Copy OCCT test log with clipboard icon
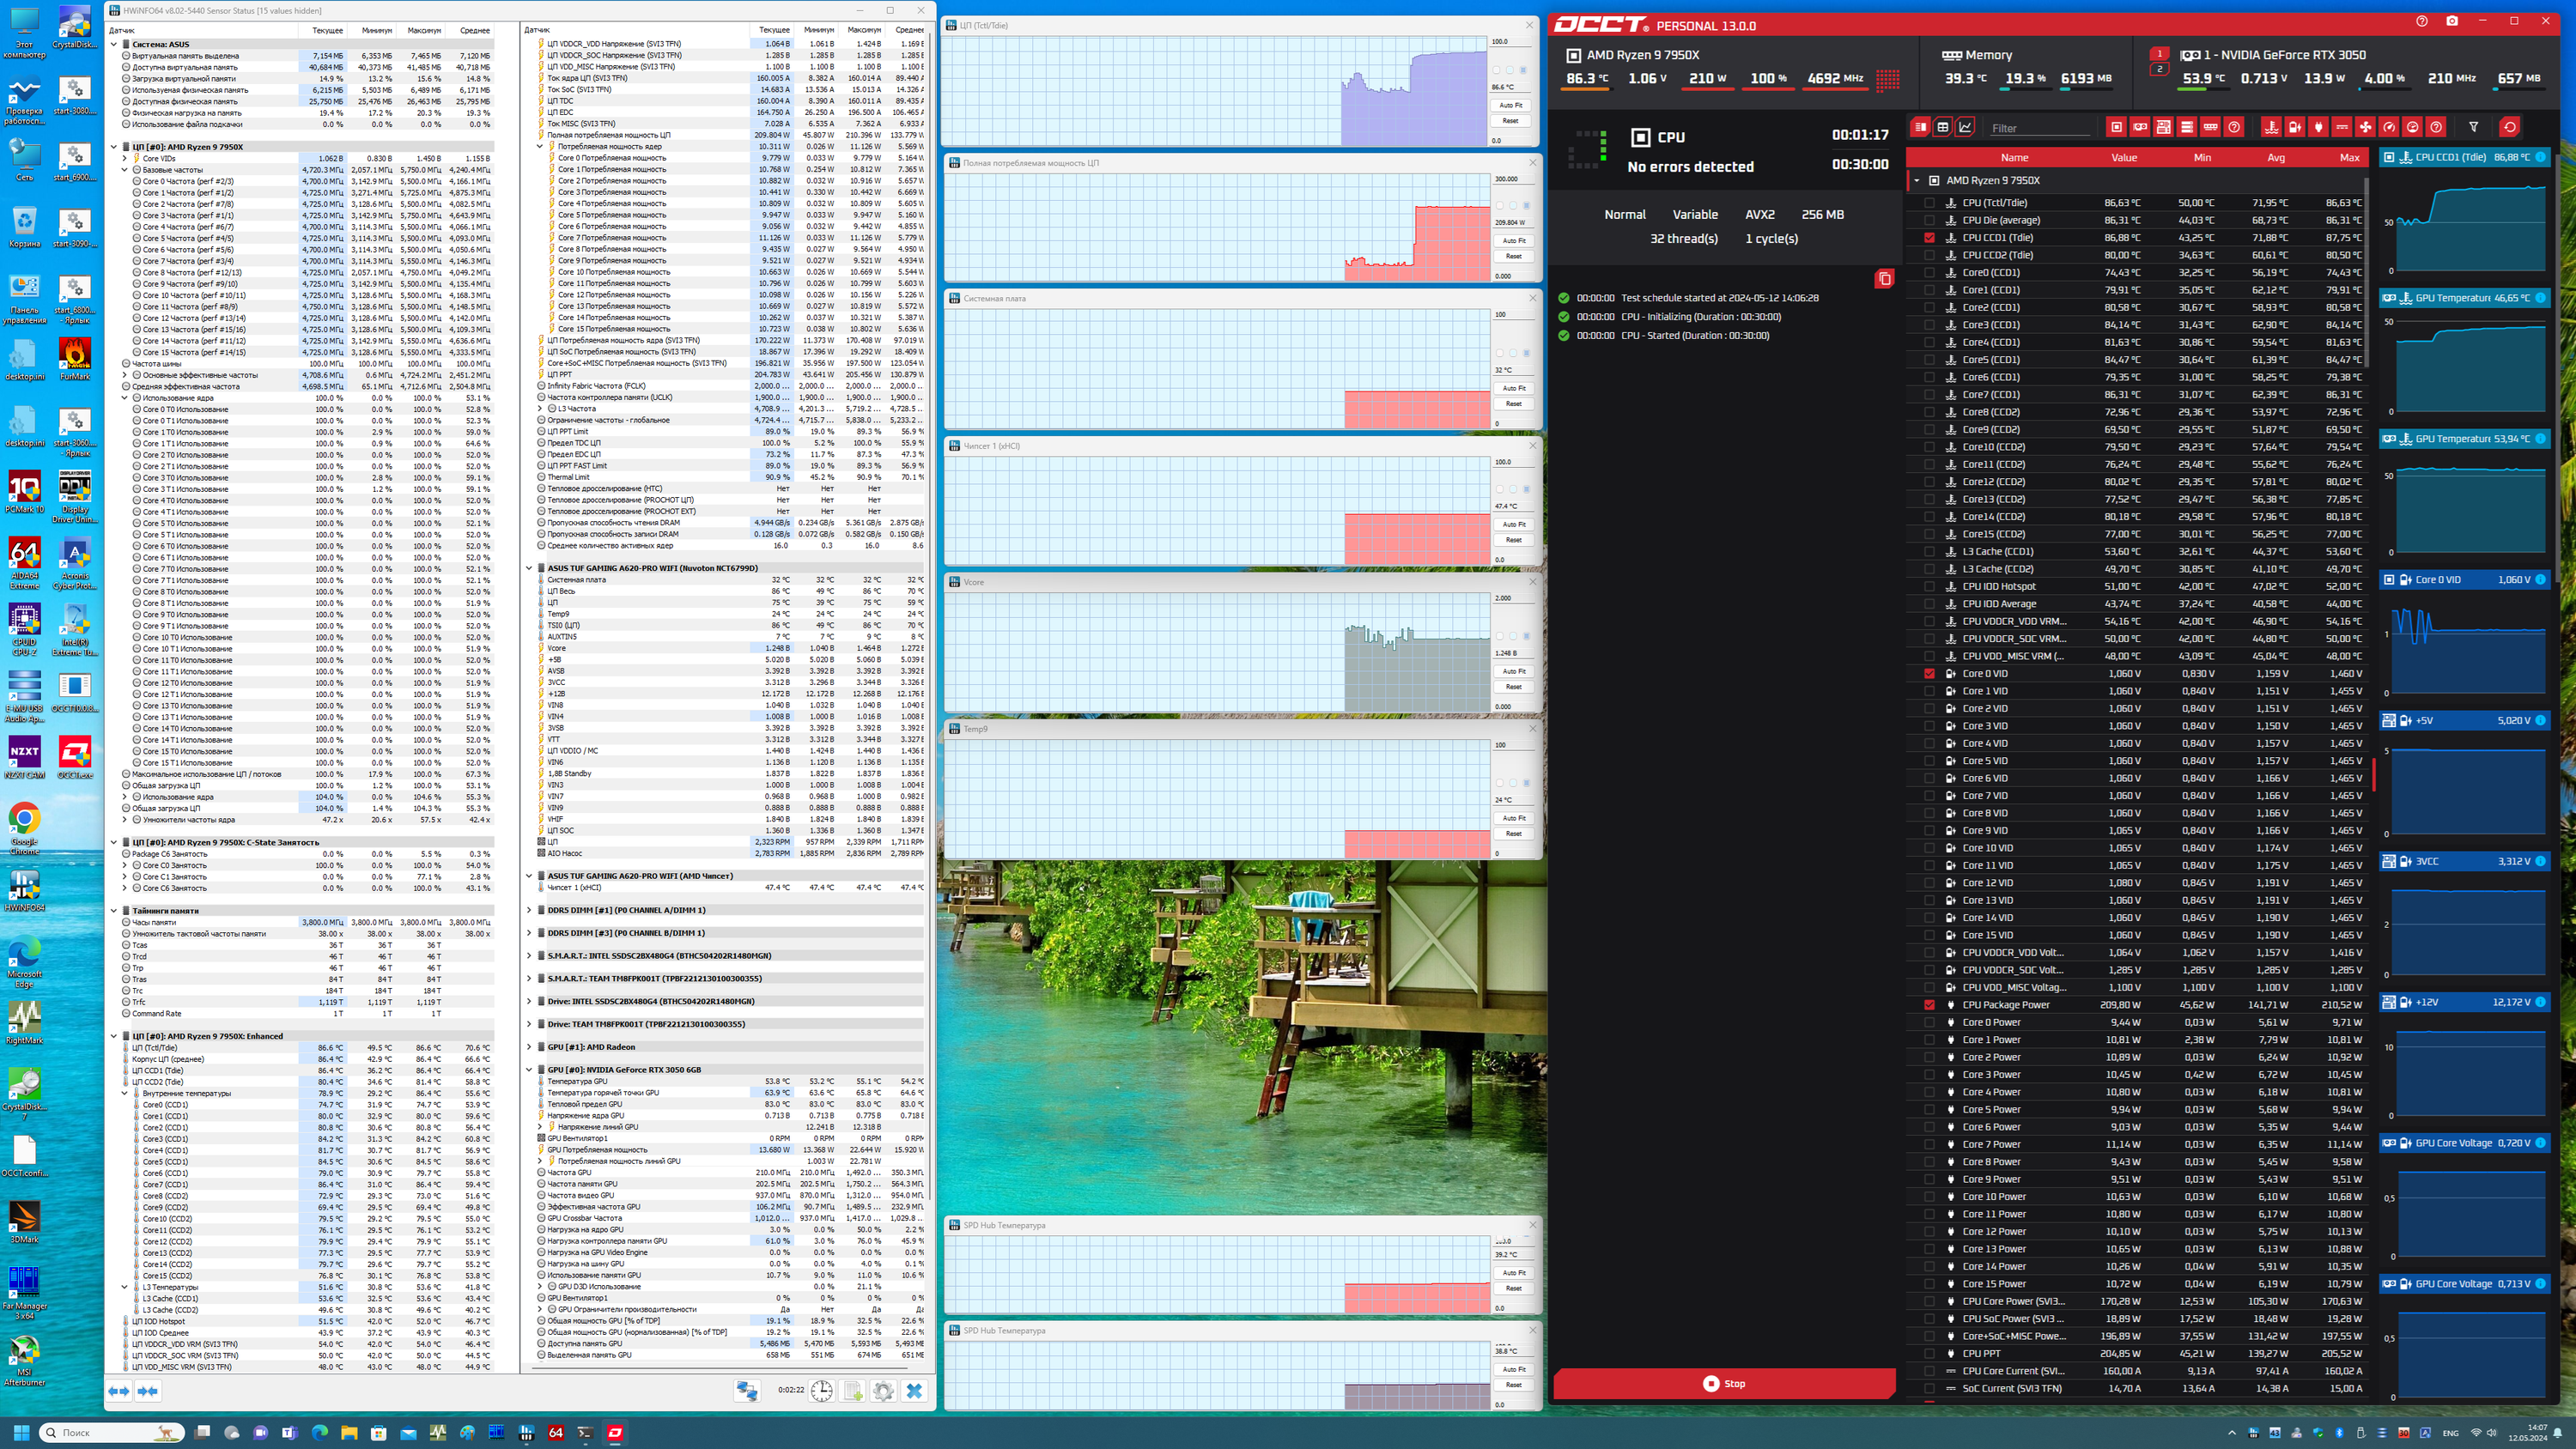Screen dimensions: 2576x1449 (1884, 279)
